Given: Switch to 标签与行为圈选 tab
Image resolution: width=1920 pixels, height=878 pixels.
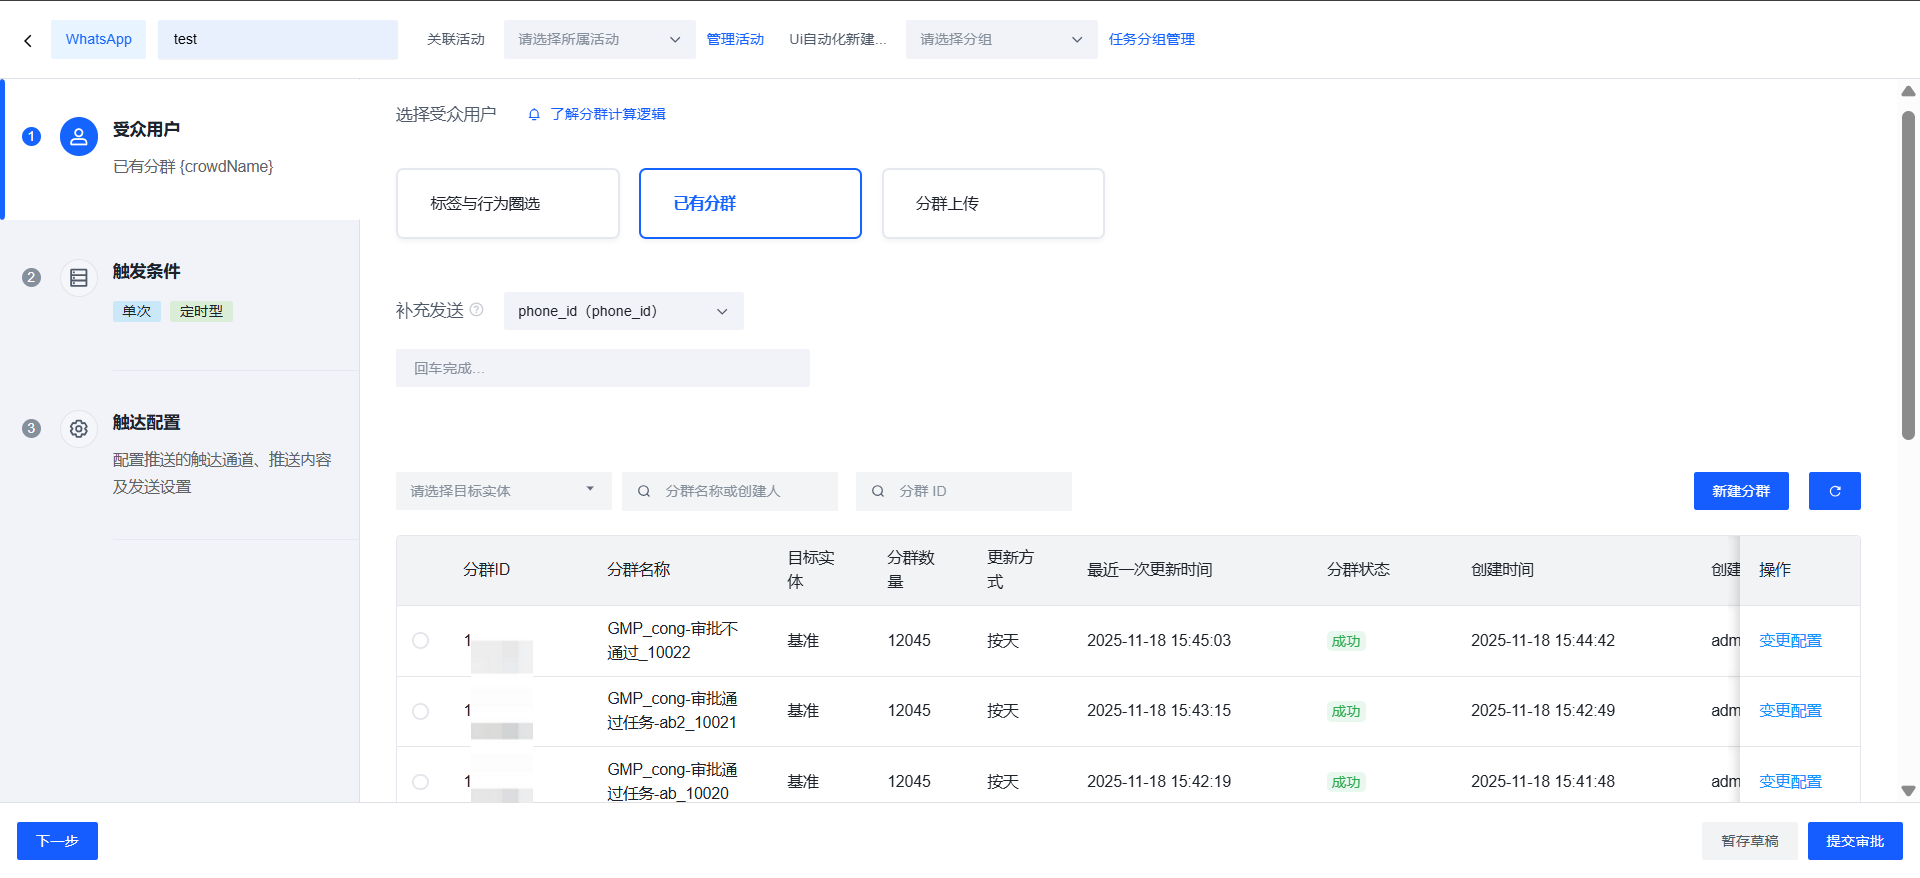Looking at the screenshot, I should click(x=508, y=204).
